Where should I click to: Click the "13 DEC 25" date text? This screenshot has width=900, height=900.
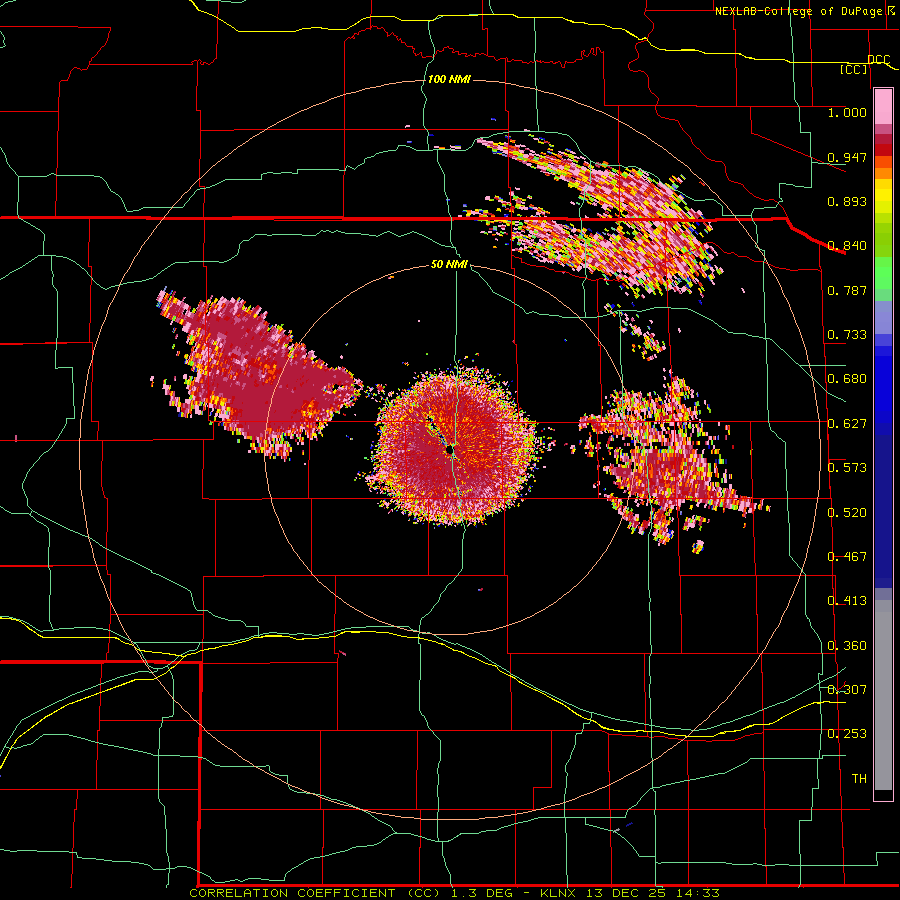coord(626,893)
